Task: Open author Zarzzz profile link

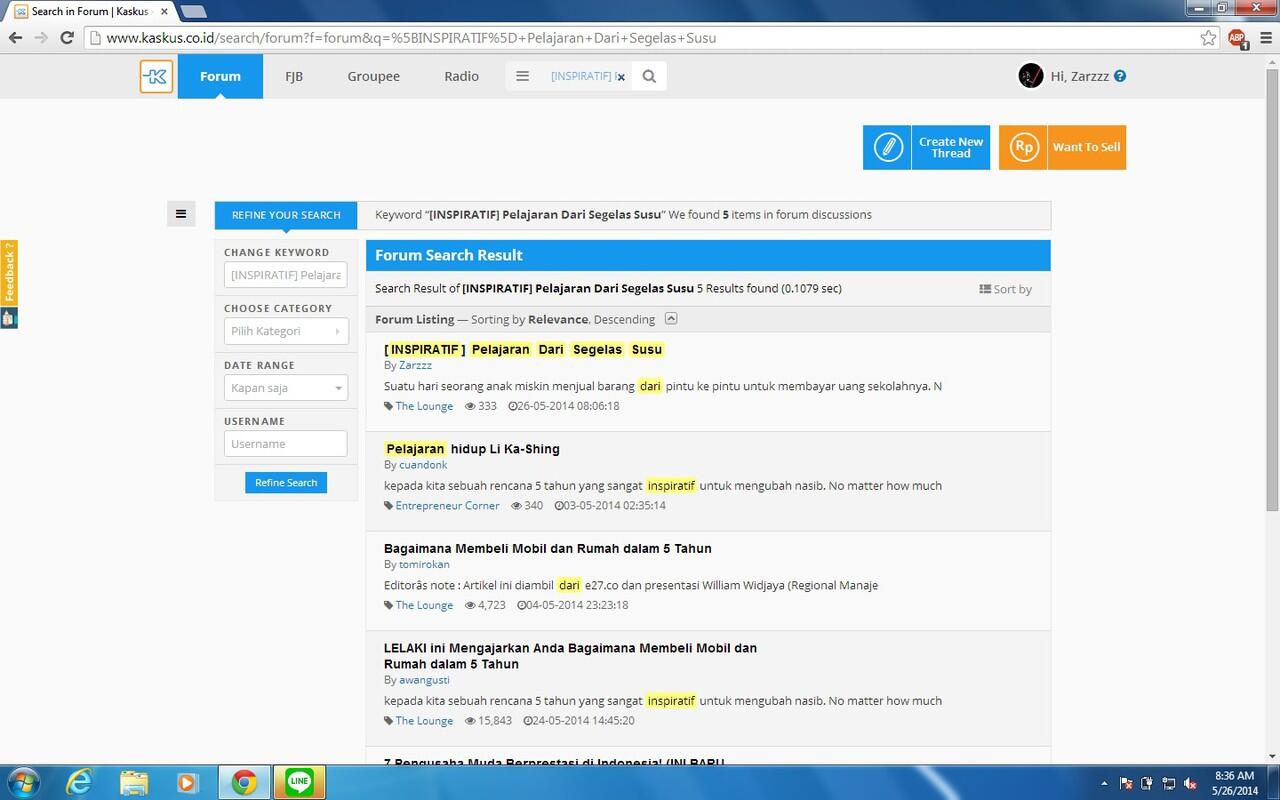Action: [415, 365]
